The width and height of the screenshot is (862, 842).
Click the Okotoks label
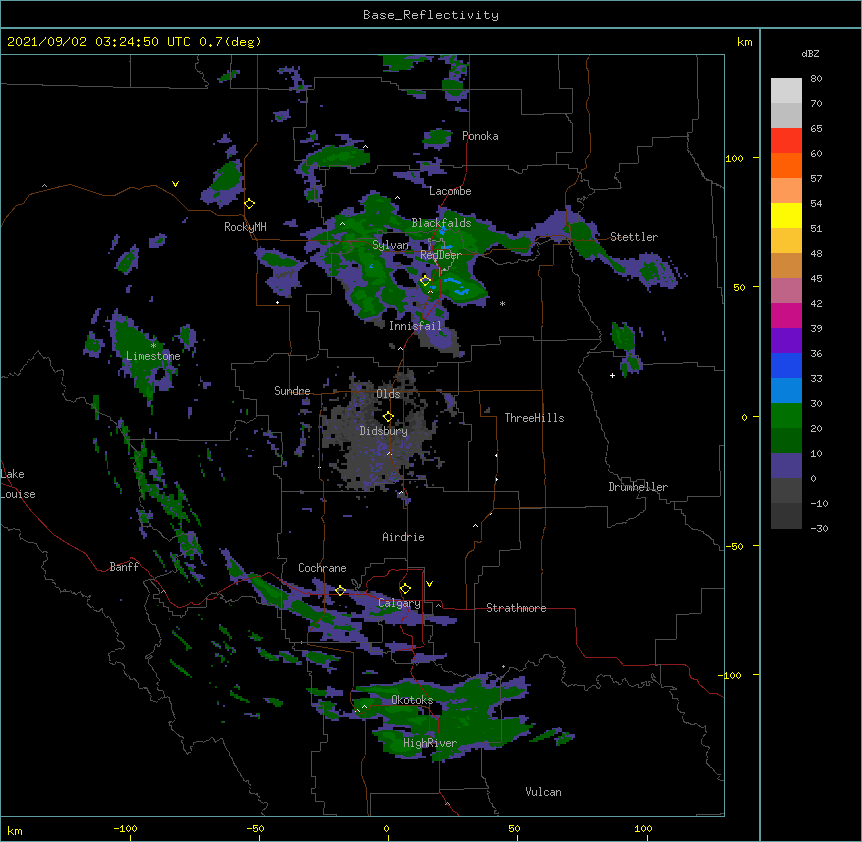[x=412, y=700]
